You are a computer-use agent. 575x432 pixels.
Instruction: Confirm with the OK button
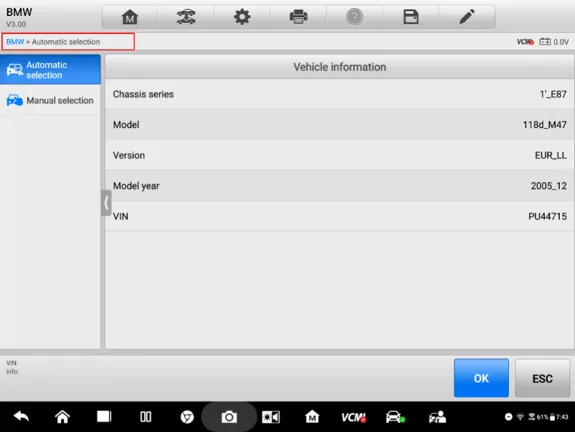tap(481, 378)
